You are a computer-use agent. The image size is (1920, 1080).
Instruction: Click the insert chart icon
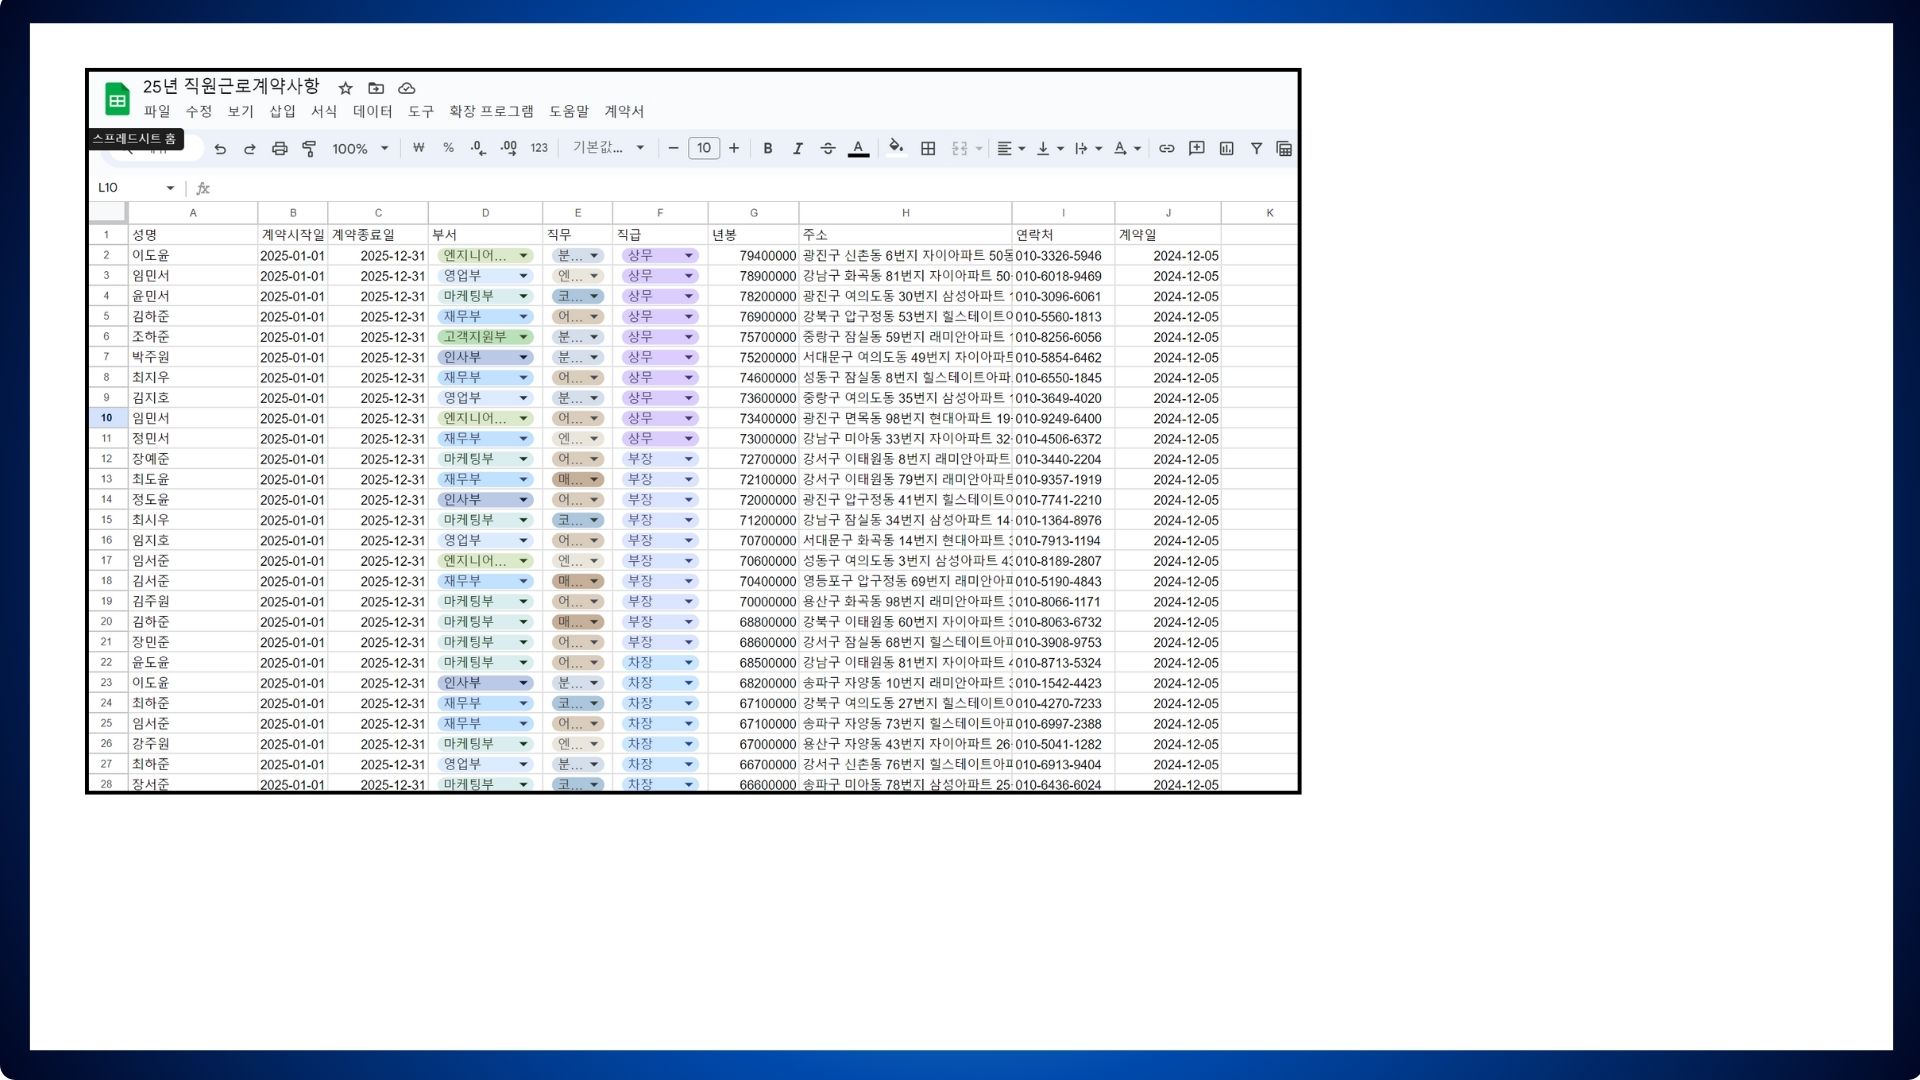point(1226,149)
